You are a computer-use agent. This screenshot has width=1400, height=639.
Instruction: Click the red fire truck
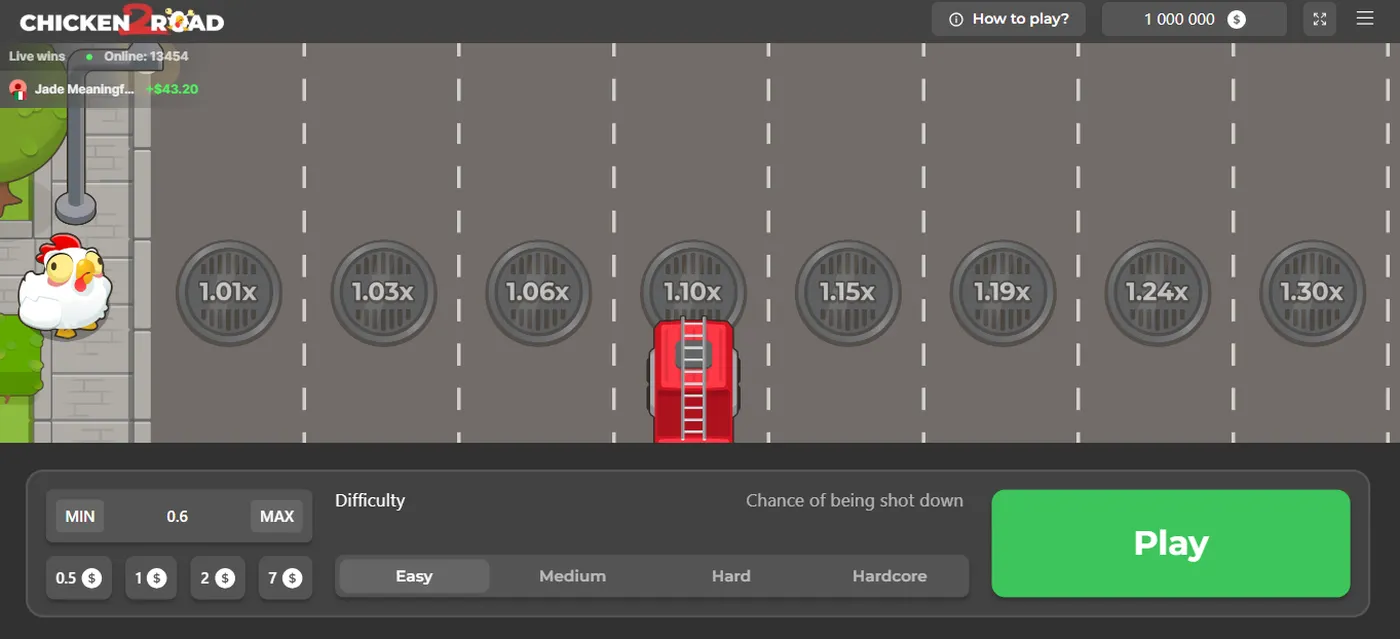[694, 382]
